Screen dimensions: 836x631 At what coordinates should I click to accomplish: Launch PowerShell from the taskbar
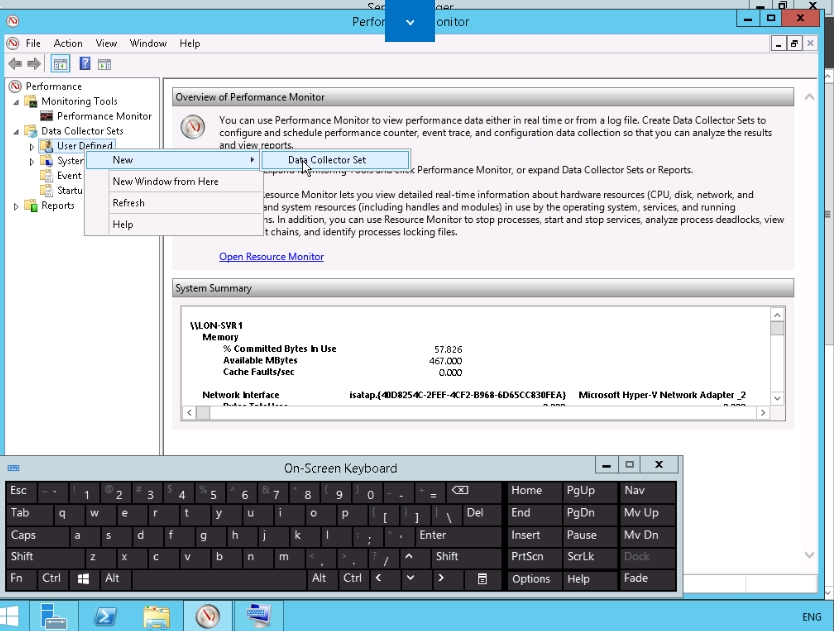[105, 617]
